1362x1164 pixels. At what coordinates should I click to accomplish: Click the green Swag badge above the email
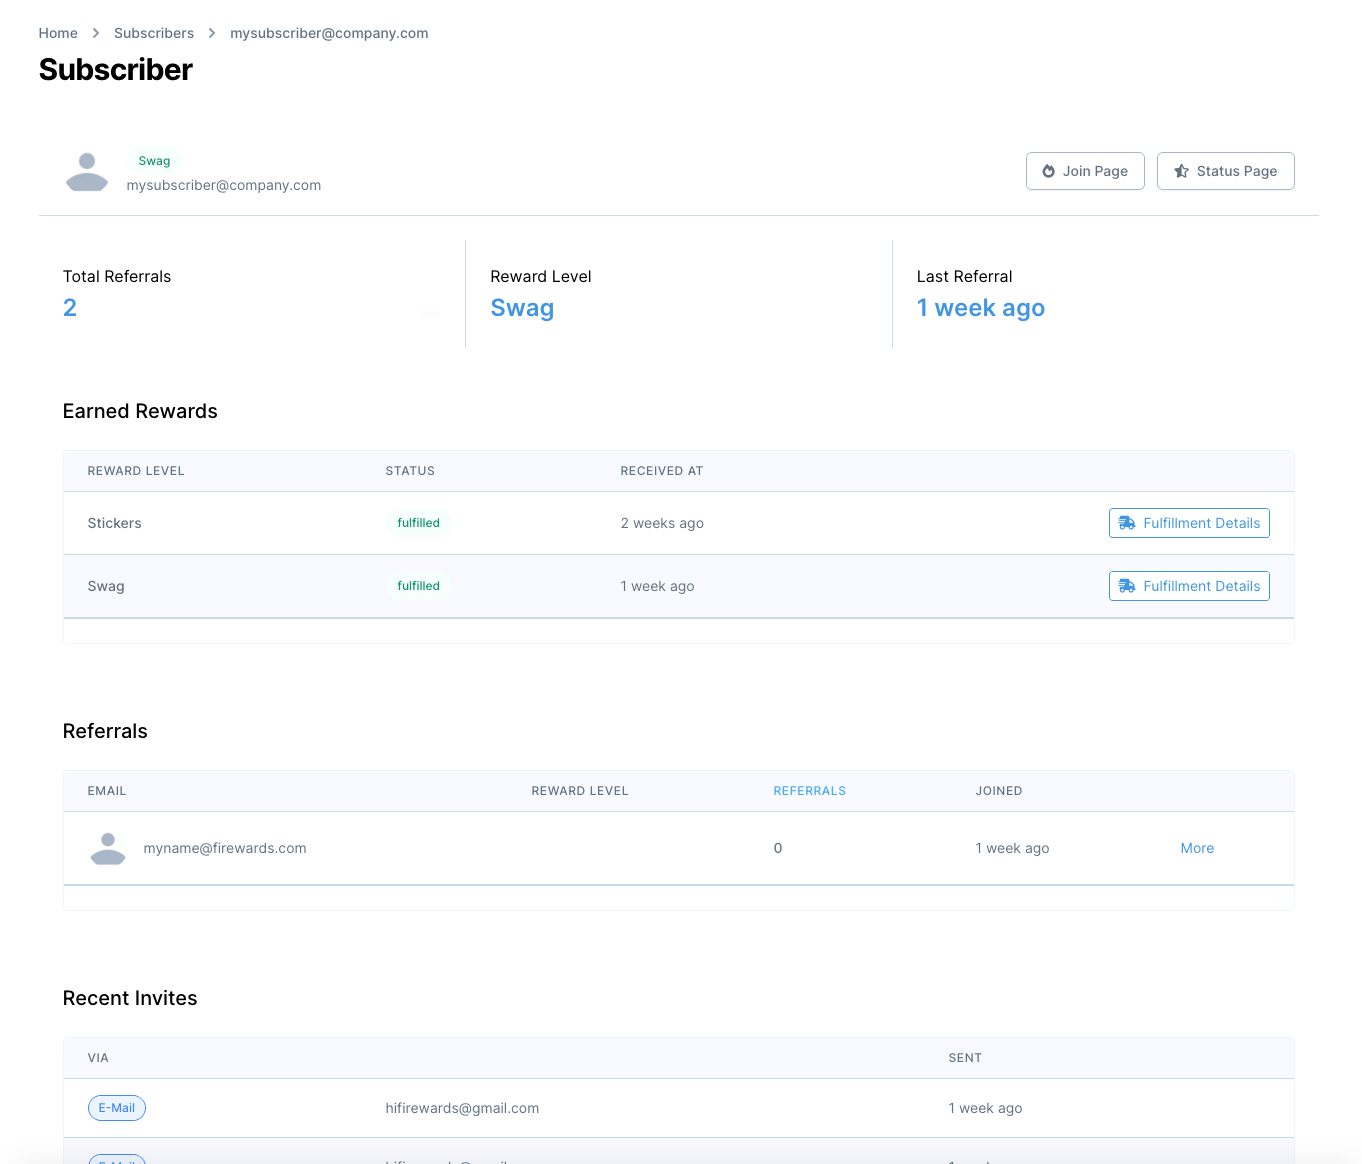click(x=154, y=161)
